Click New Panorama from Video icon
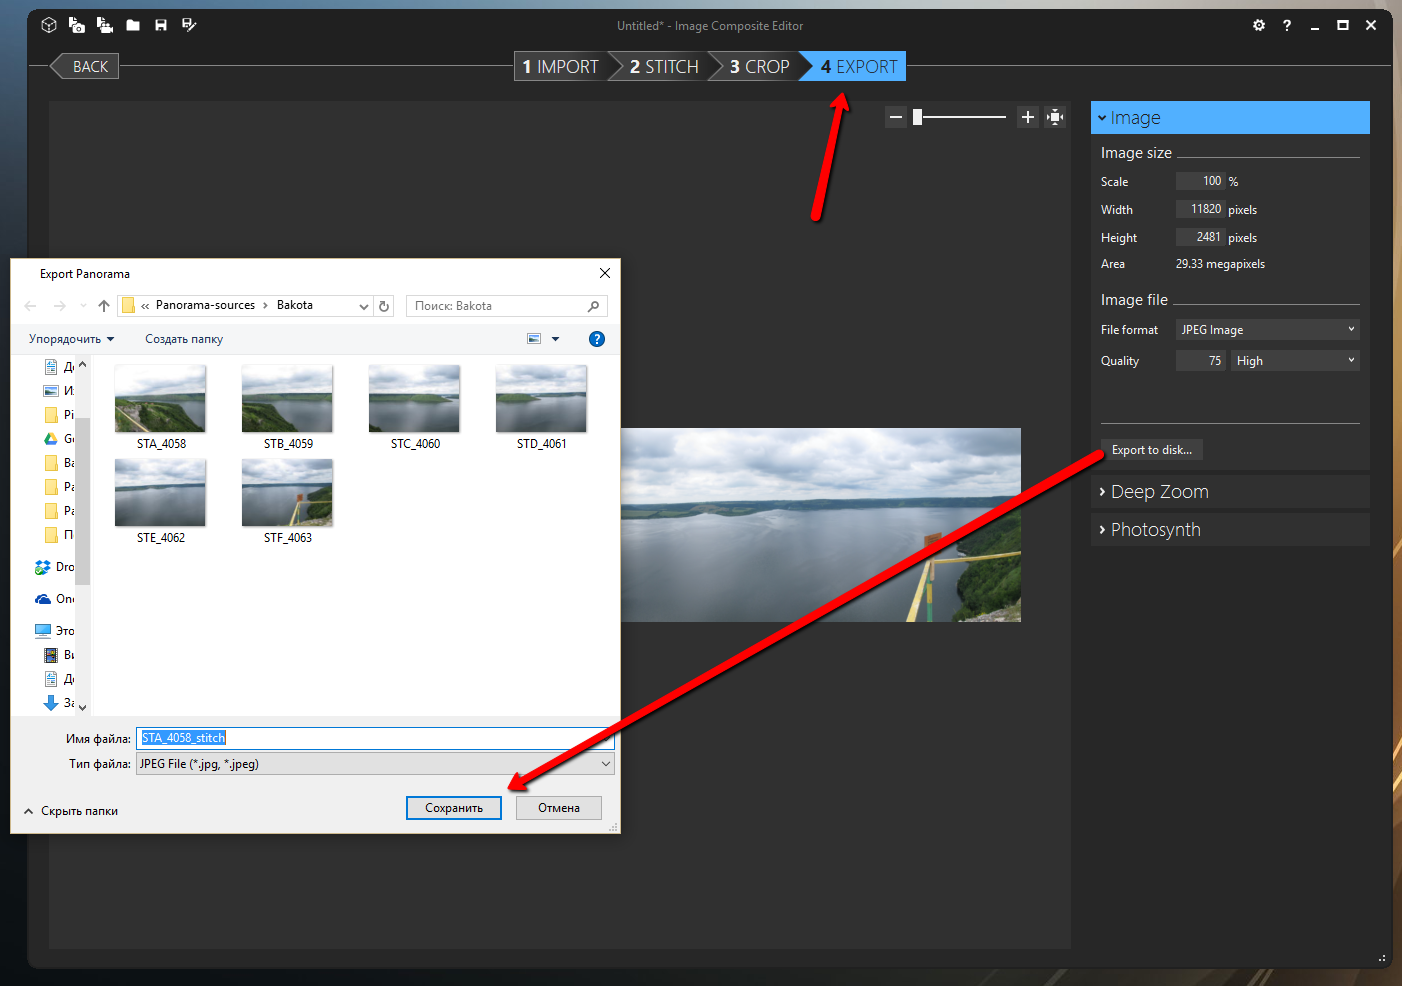1402x986 pixels. [x=105, y=25]
